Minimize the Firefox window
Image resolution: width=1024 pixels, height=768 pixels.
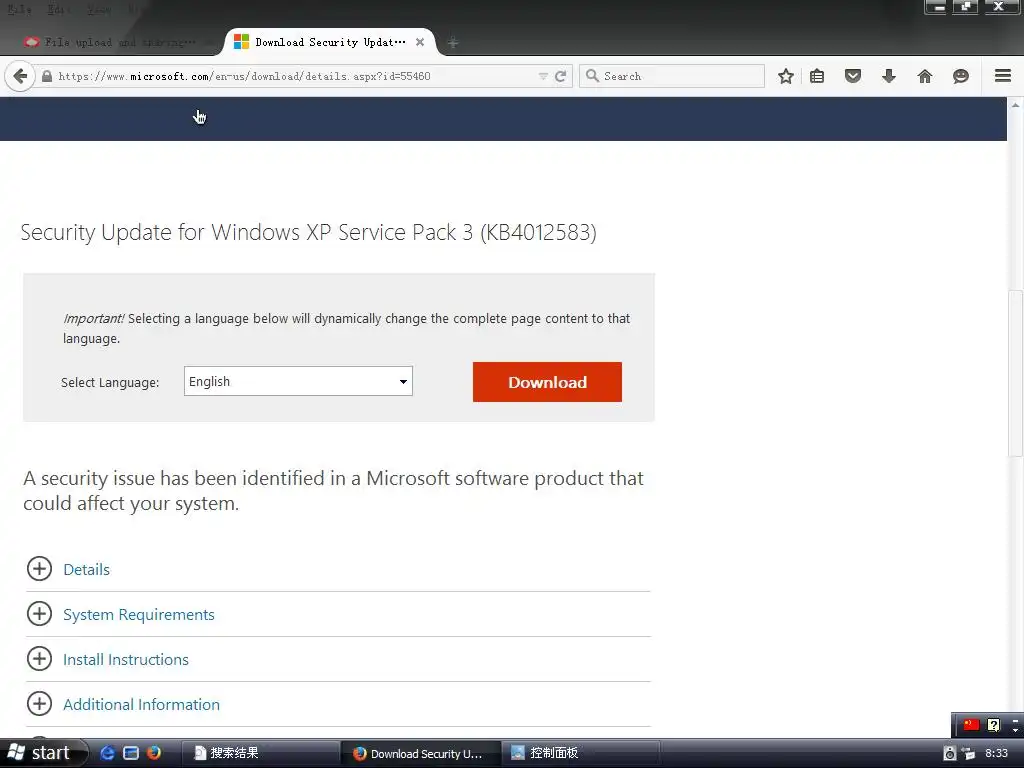tap(935, 7)
